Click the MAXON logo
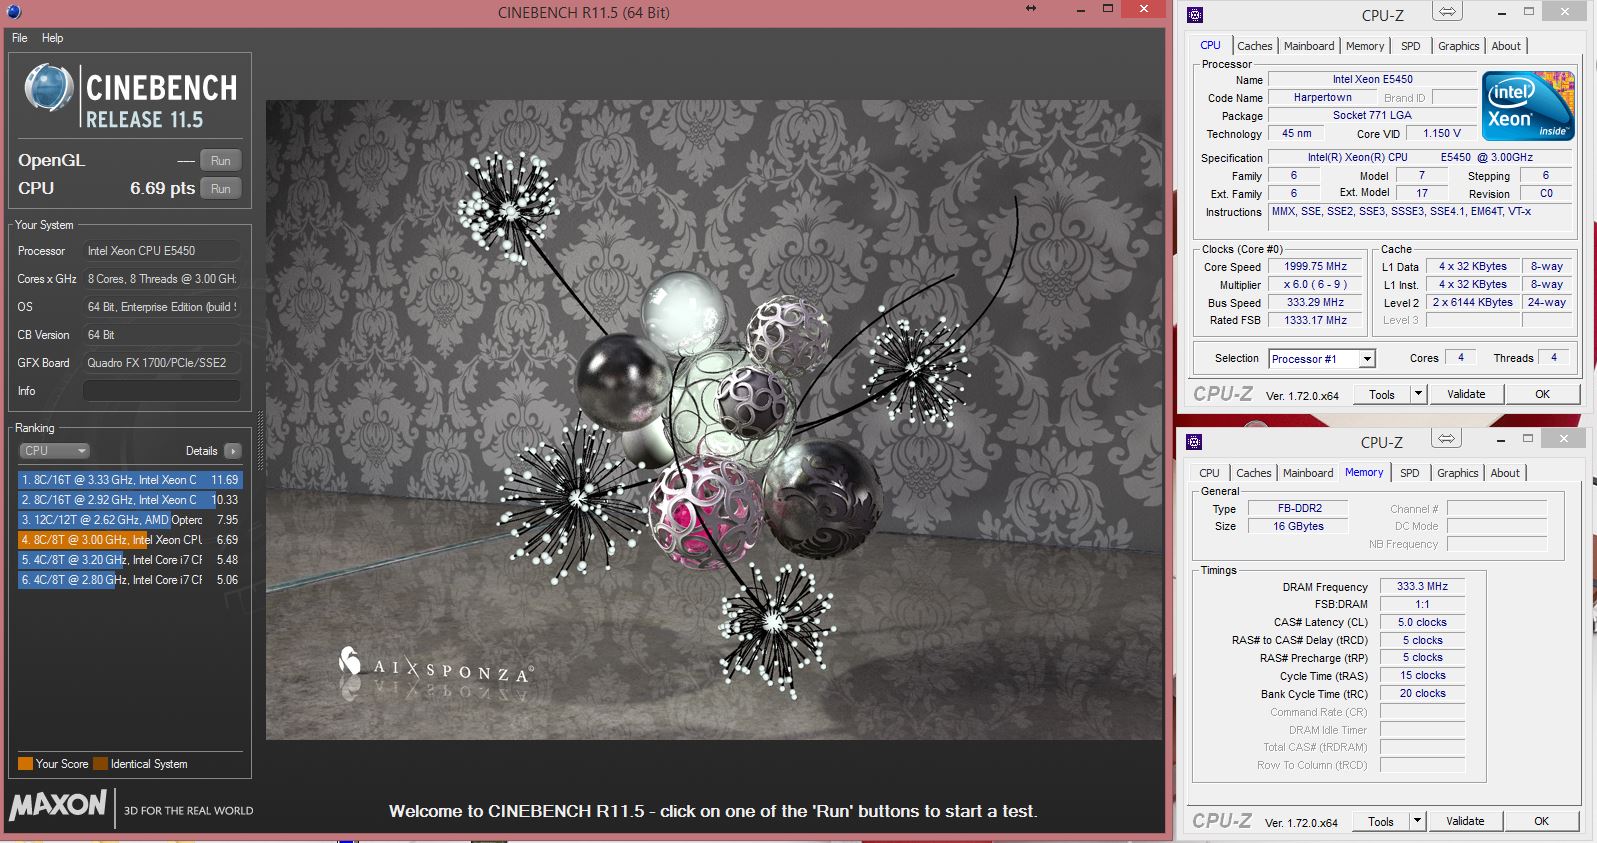This screenshot has height=843, width=1597. pos(58,805)
